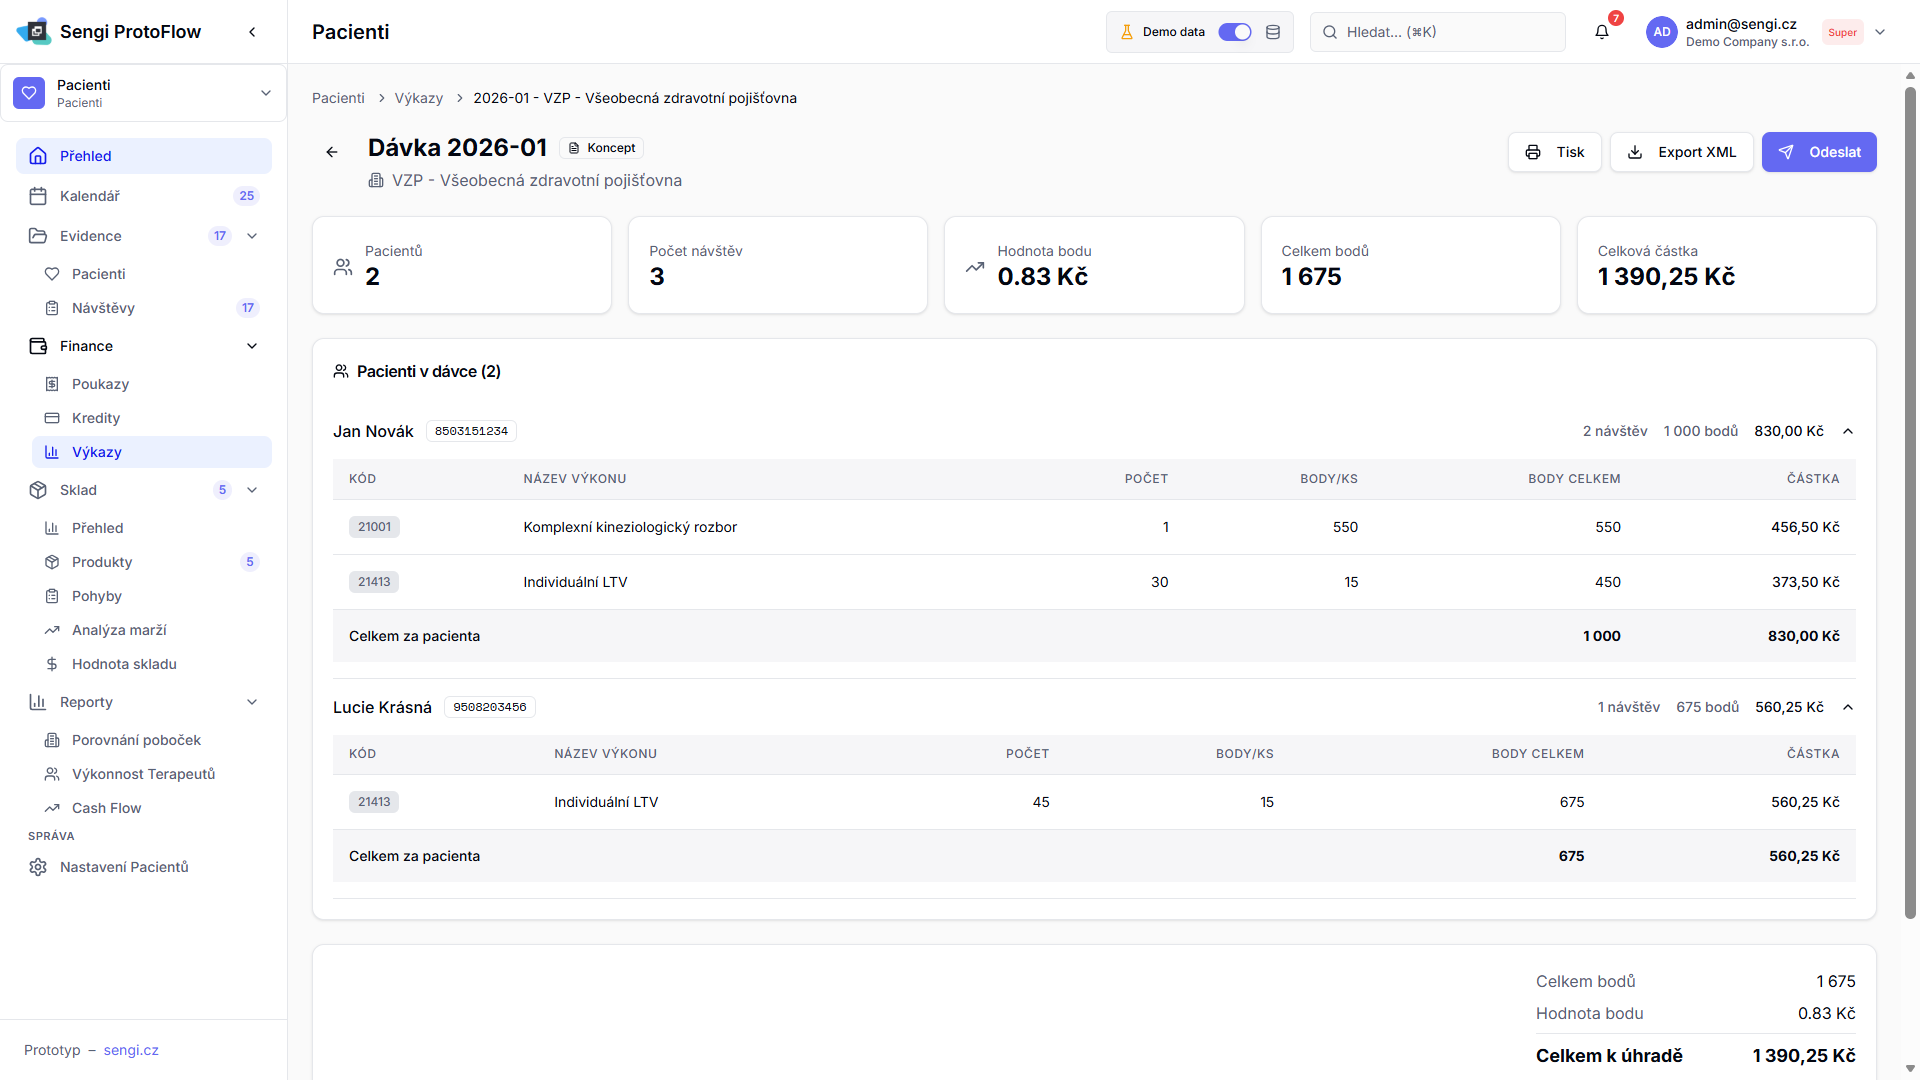Open Nastavení Pacientů settings
Viewport: 1920px width, 1080px height.
[124, 867]
